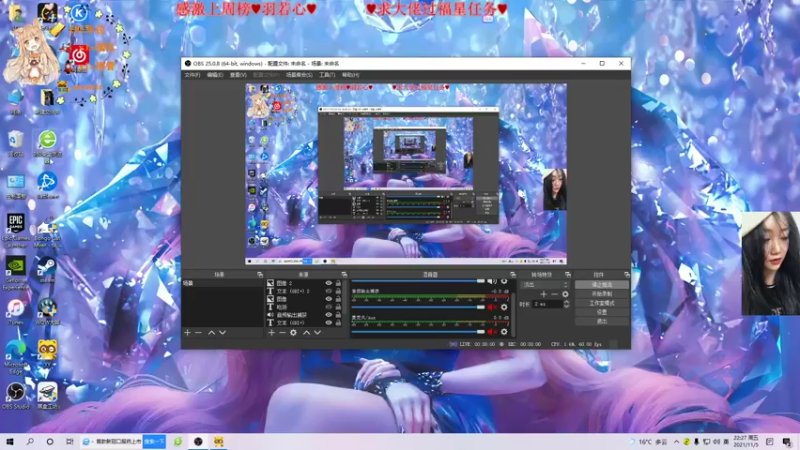Move the selected source up
The image size is (800, 450).
306,333
